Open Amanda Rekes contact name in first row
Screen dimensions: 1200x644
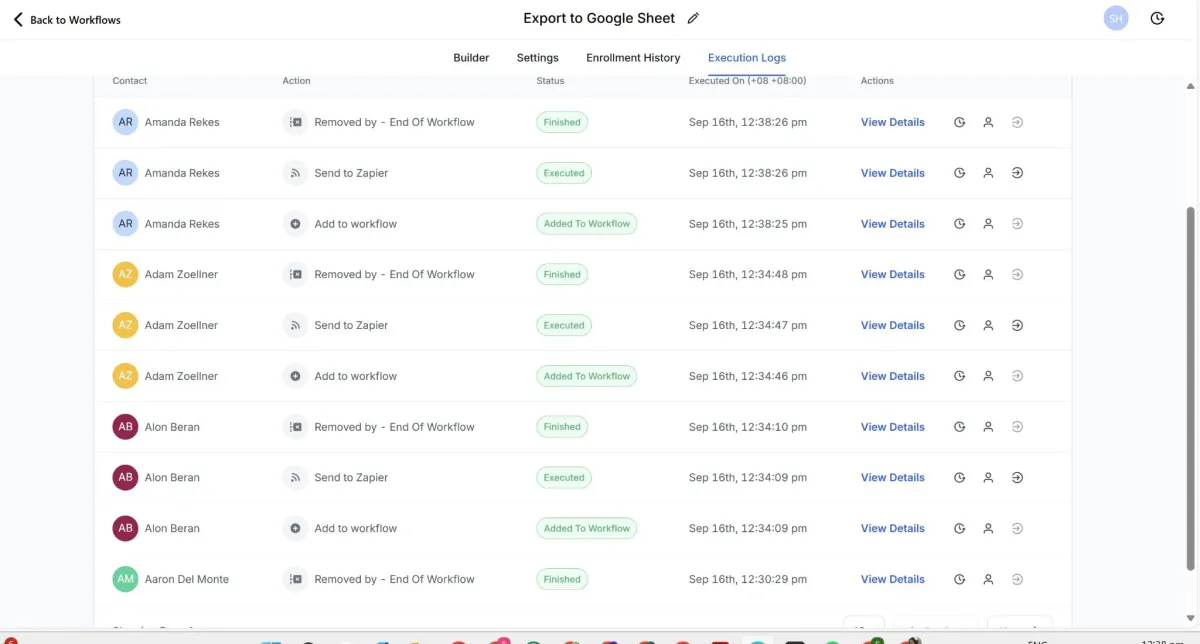tap(182, 122)
